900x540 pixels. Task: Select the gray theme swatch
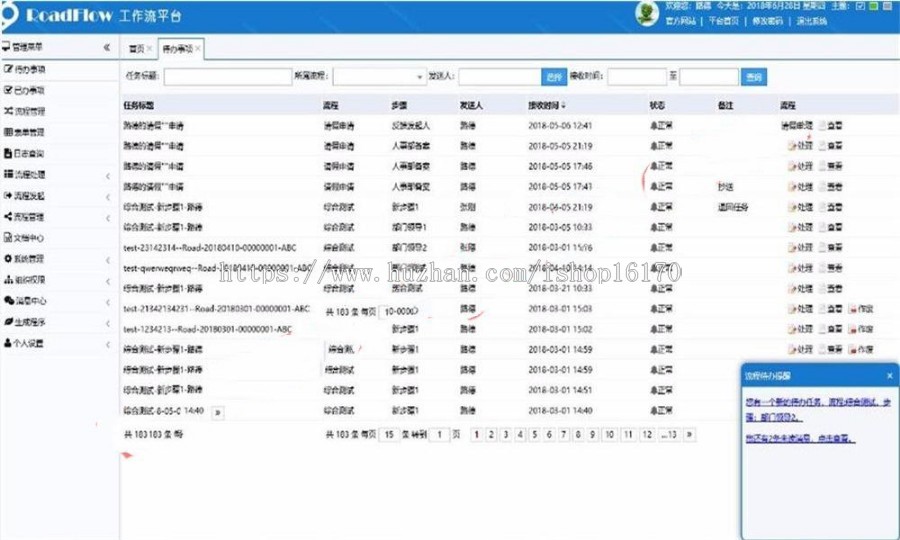(886, 6)
